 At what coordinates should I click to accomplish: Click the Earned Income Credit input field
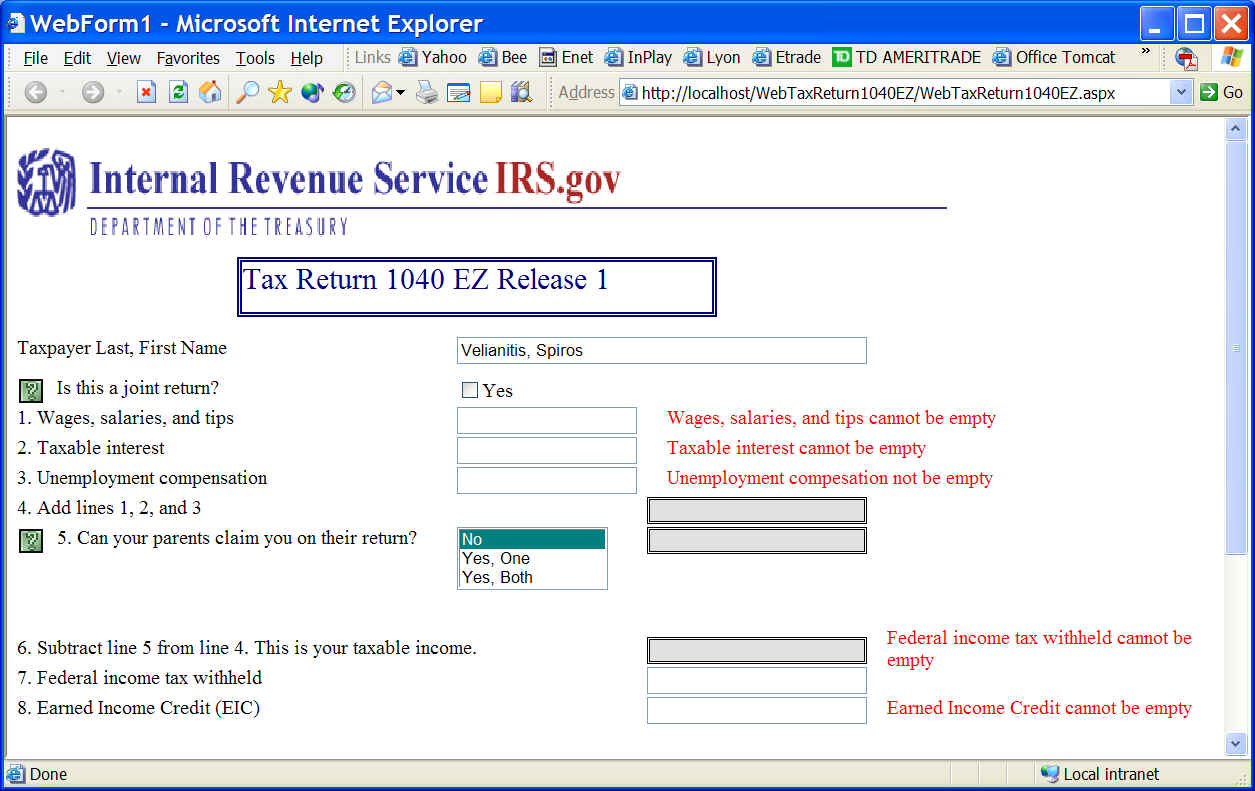point(756,710)
